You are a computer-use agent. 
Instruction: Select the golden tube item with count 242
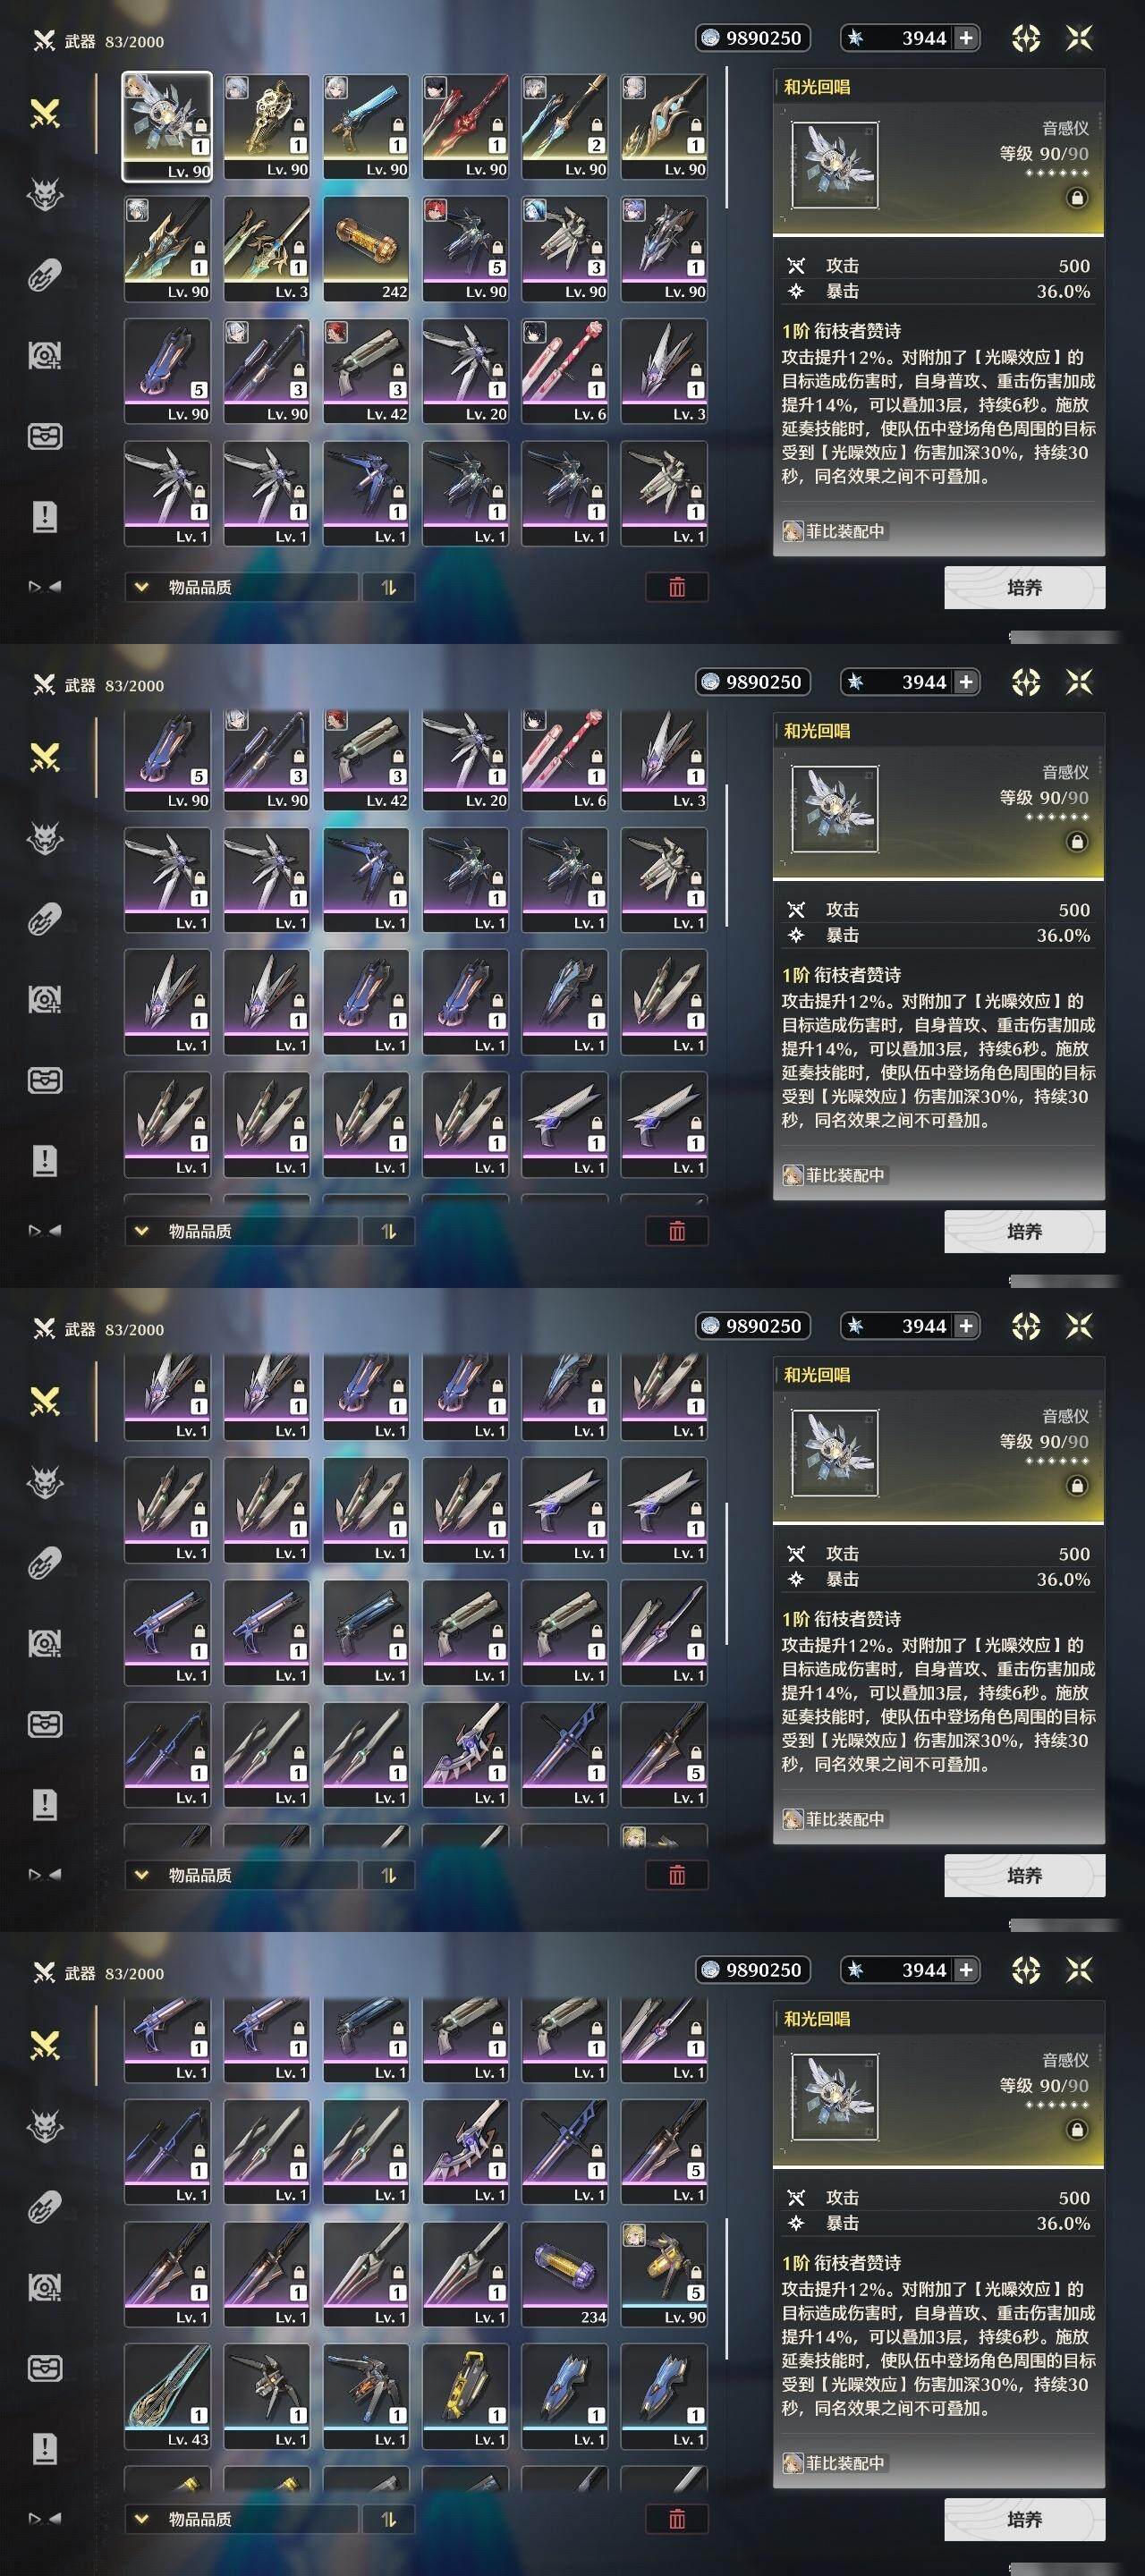tap(366, 249)
